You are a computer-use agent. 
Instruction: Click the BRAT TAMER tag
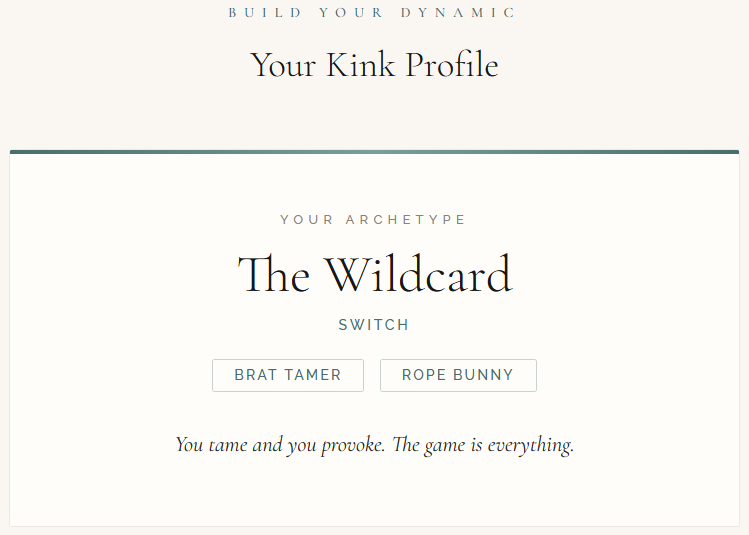pyautogui.click(x=288, y=375)
